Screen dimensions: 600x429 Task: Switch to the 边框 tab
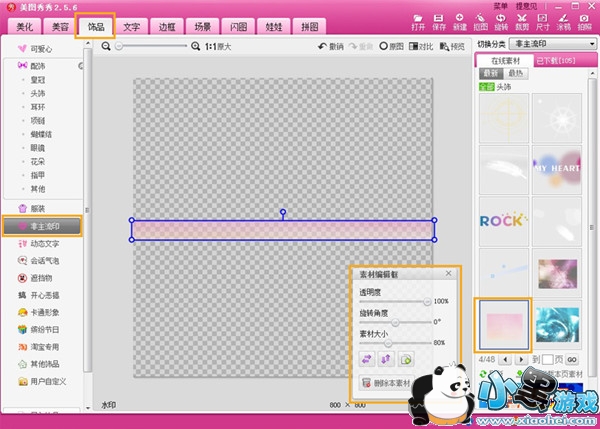(x=167, y=28)
